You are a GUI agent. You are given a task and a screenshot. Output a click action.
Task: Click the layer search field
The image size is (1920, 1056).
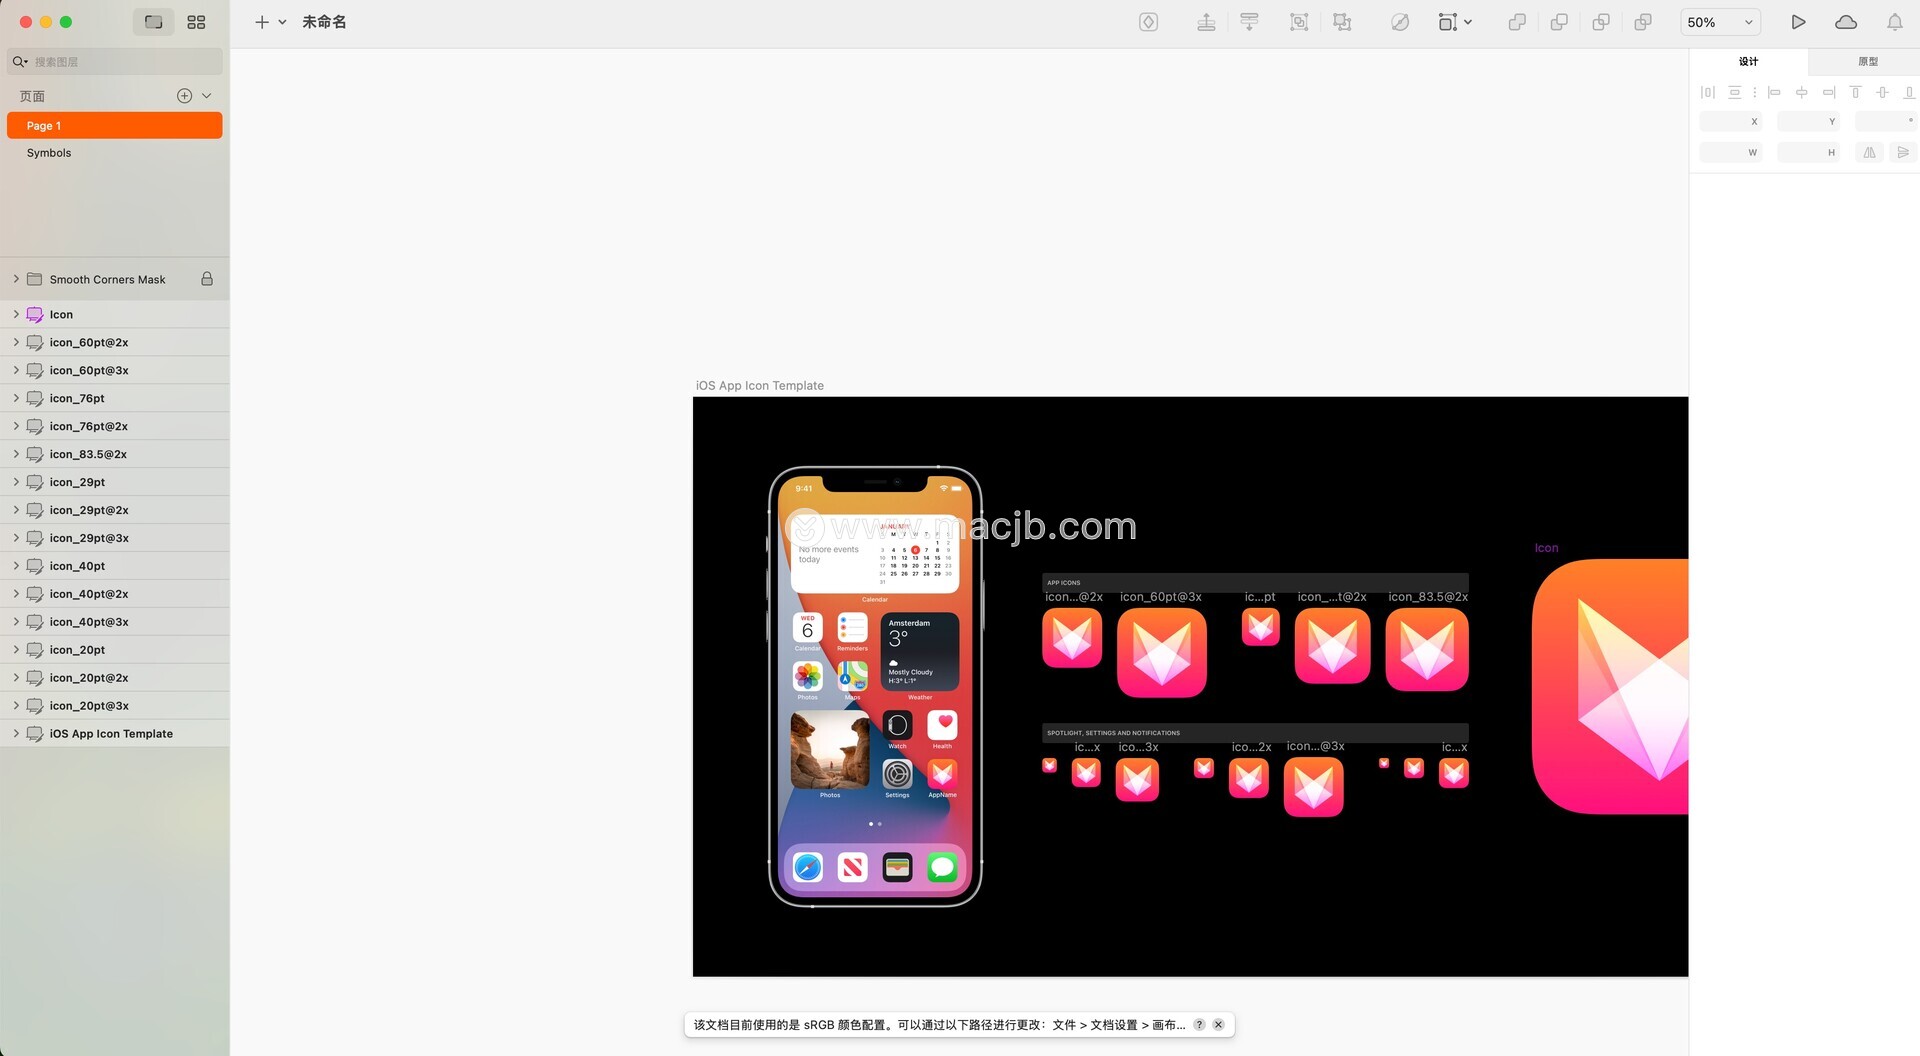pos(120,62)
